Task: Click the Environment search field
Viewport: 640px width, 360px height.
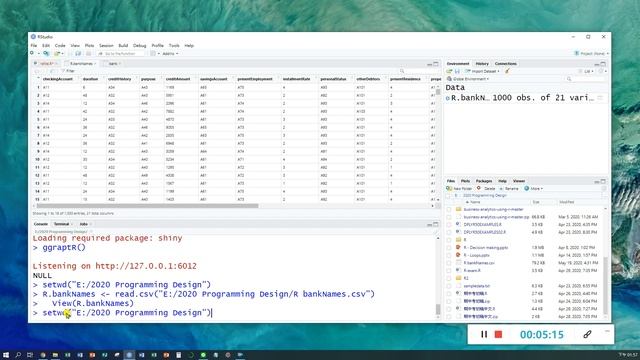Action: 585,79
